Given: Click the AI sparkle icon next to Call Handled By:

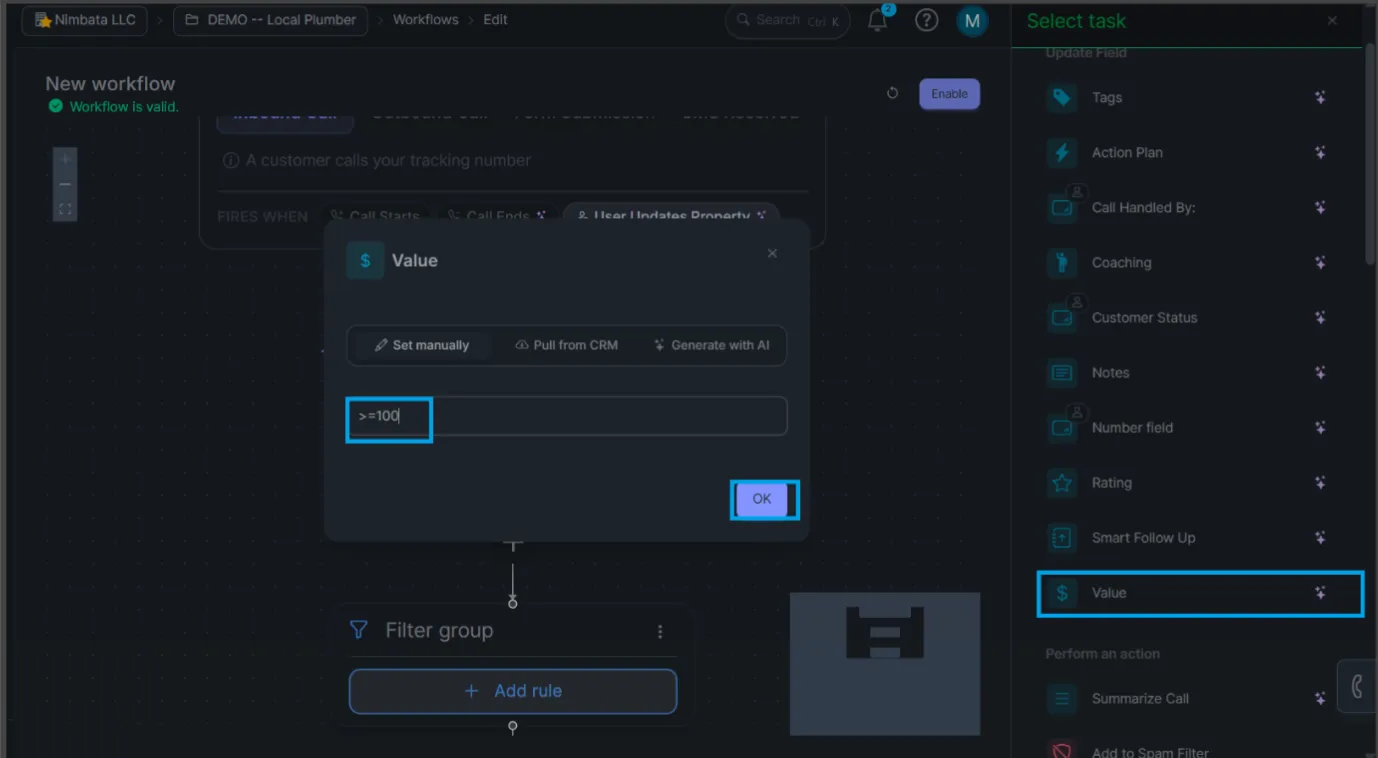Looking at the screenshot, I should click(1320, 207).
